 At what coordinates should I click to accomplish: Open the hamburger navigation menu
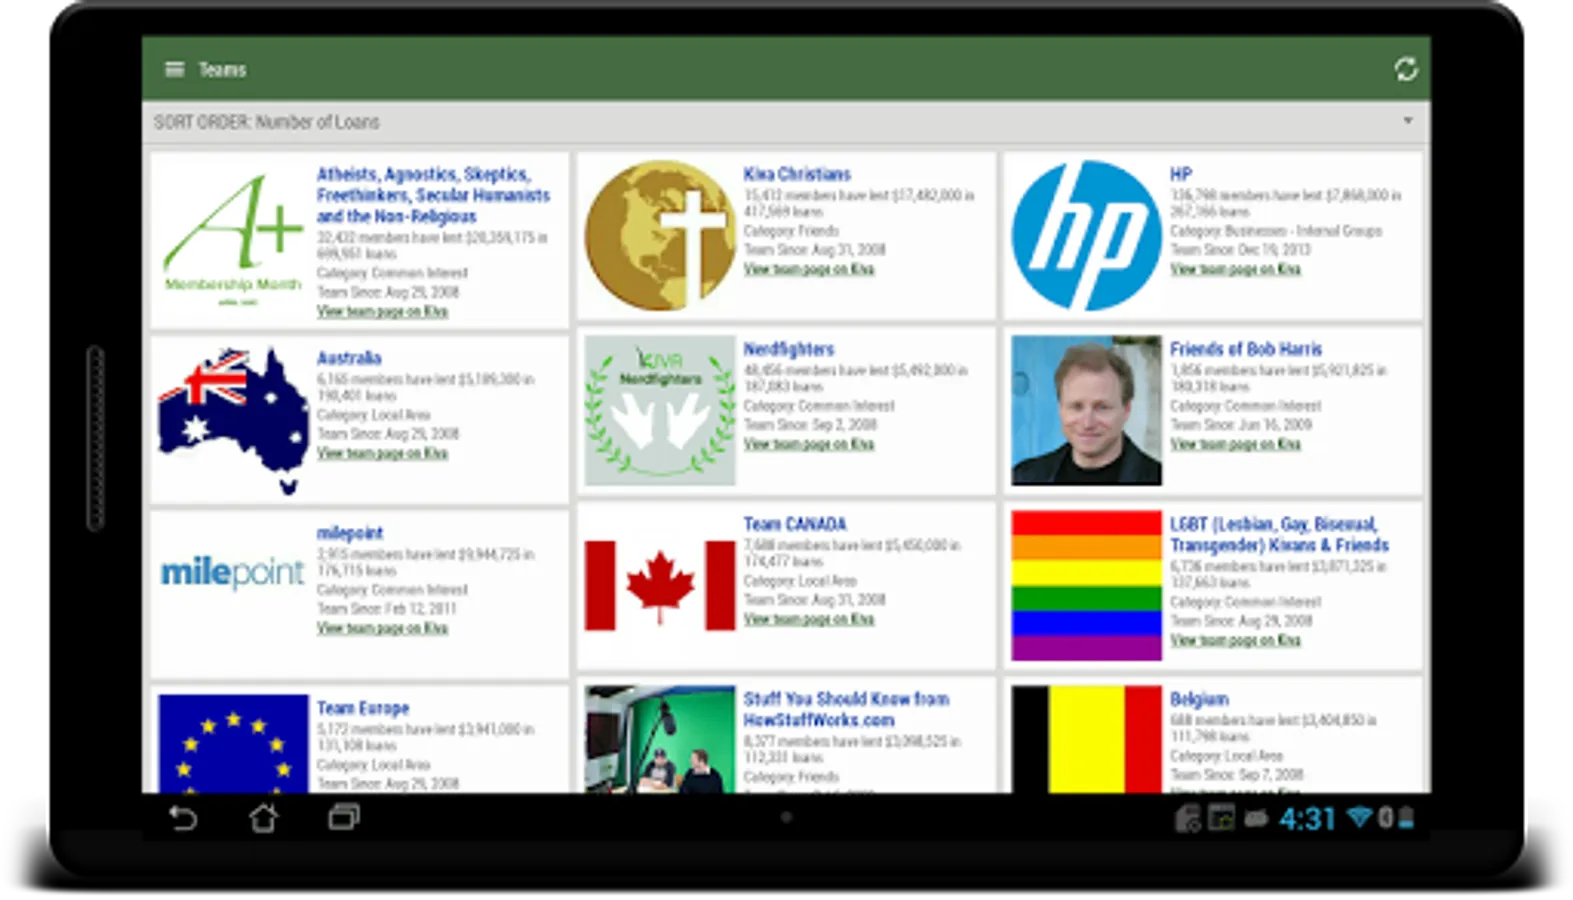pos(174,69)
